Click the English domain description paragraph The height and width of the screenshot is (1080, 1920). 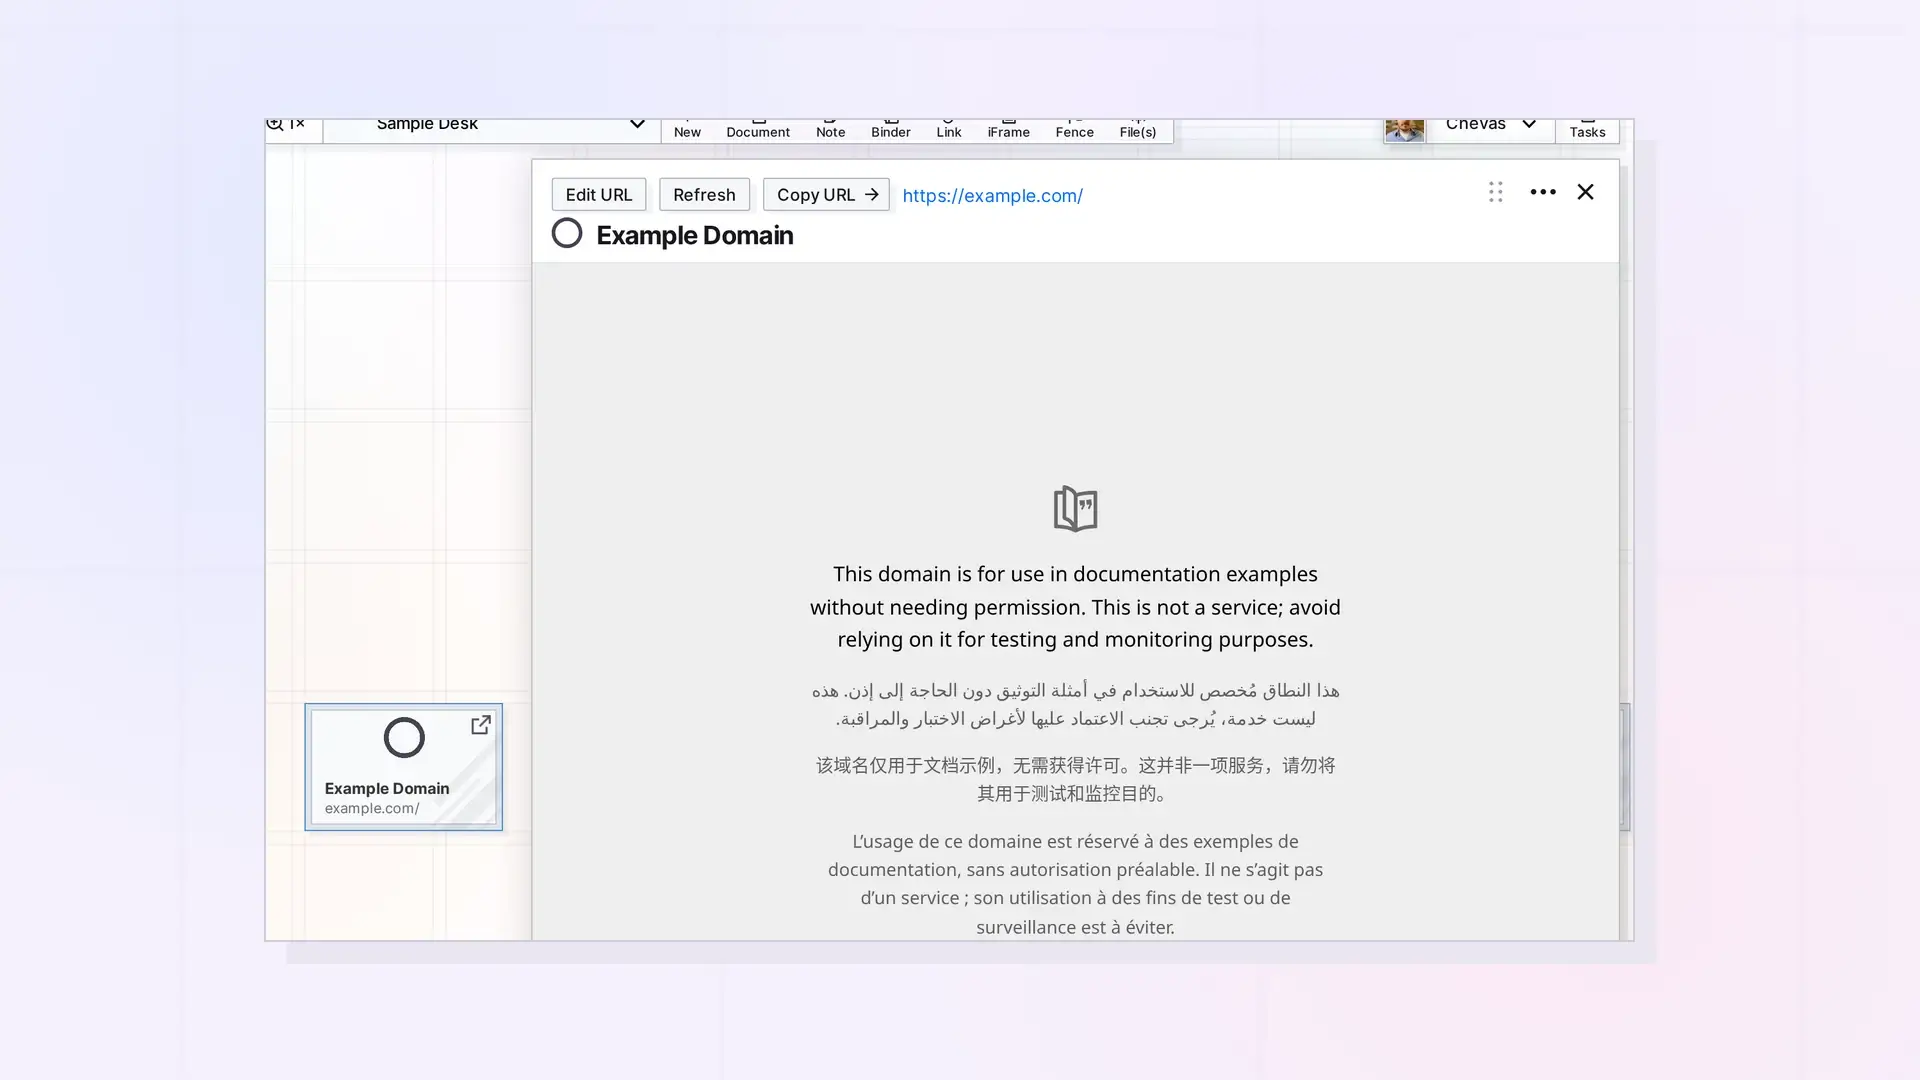(1075, 607)
